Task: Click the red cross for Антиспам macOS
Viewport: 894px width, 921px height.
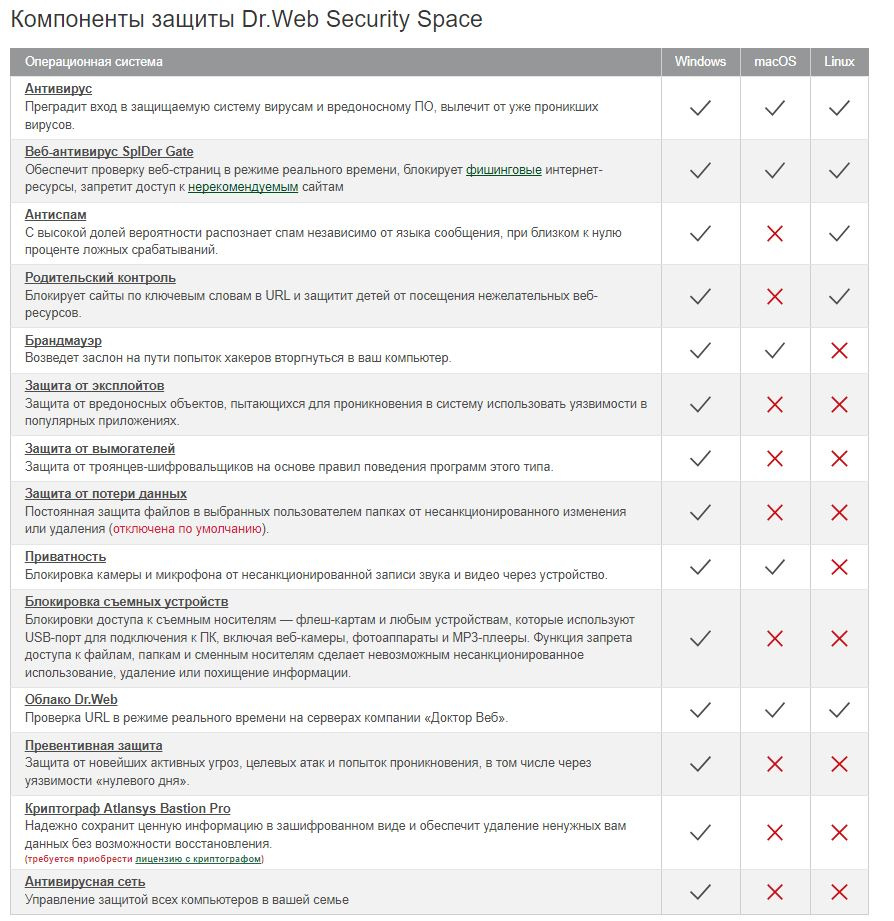Action: [774, 234]
